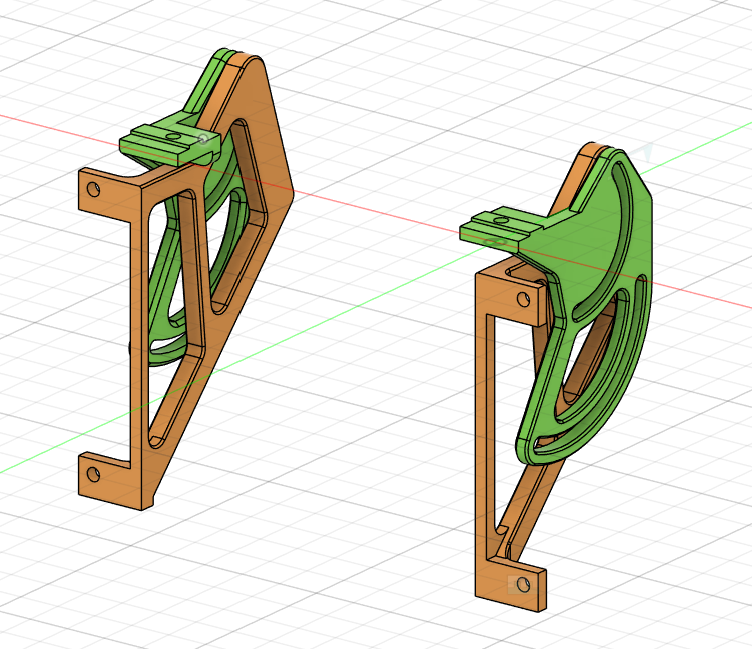Pick the upper mounting hole on left orange bracket
The width and height of the screenshot is (752, 649).
click(x=94, y=189)
